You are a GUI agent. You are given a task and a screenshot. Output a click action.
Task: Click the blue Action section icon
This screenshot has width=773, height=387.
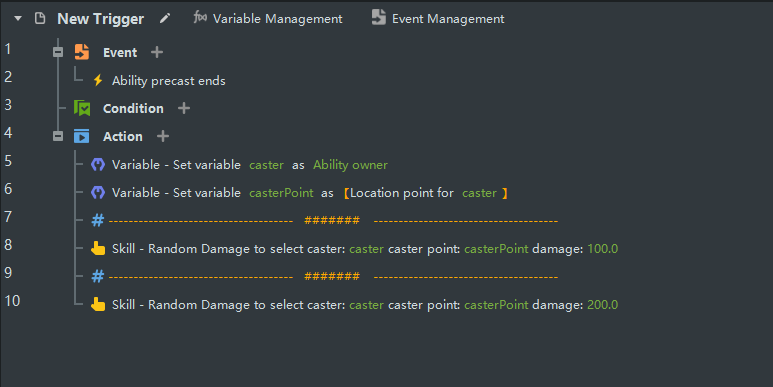click(x=81, y=136)
